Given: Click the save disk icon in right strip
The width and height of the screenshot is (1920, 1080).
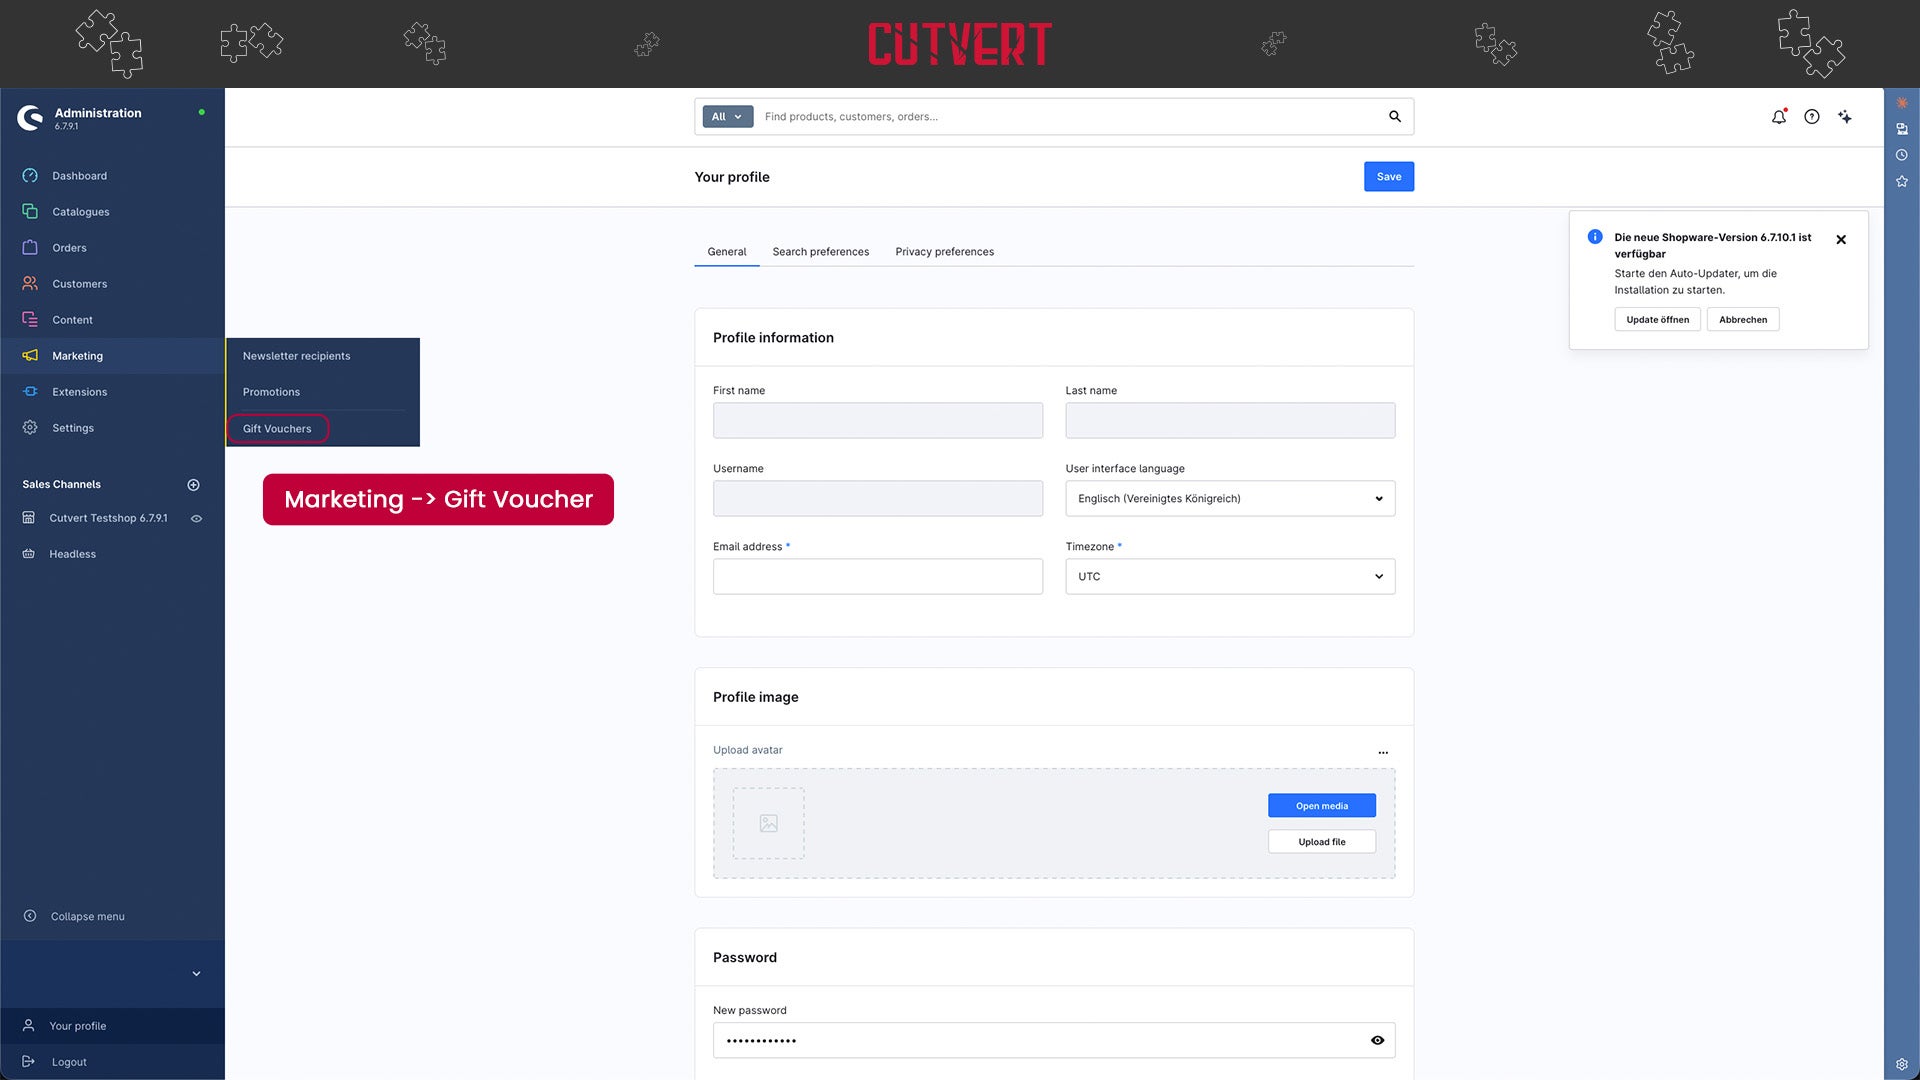Looking at the screenshot, I should coord(1902,129).
